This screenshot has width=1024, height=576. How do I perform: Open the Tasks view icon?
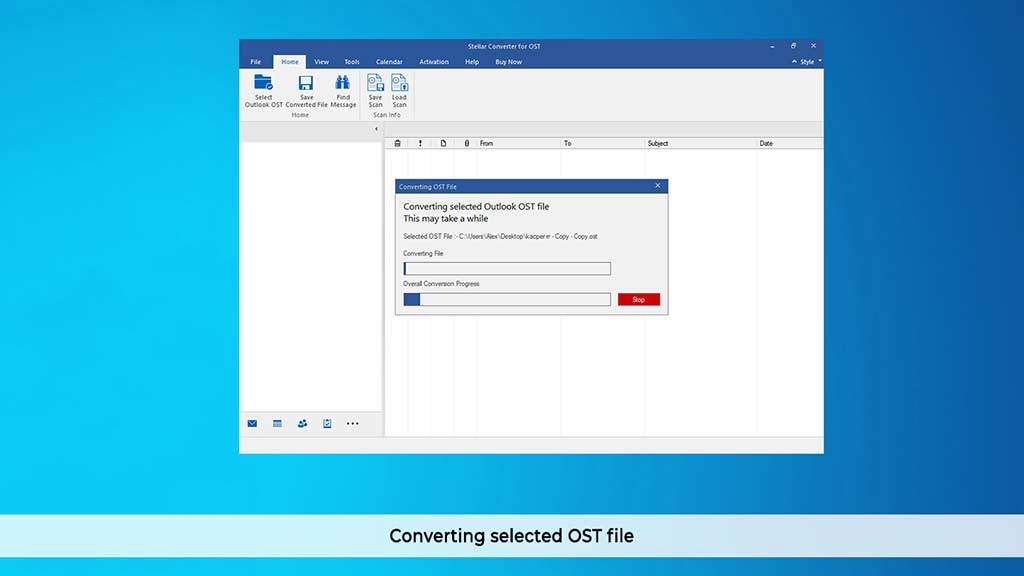[x=327, y=423]
